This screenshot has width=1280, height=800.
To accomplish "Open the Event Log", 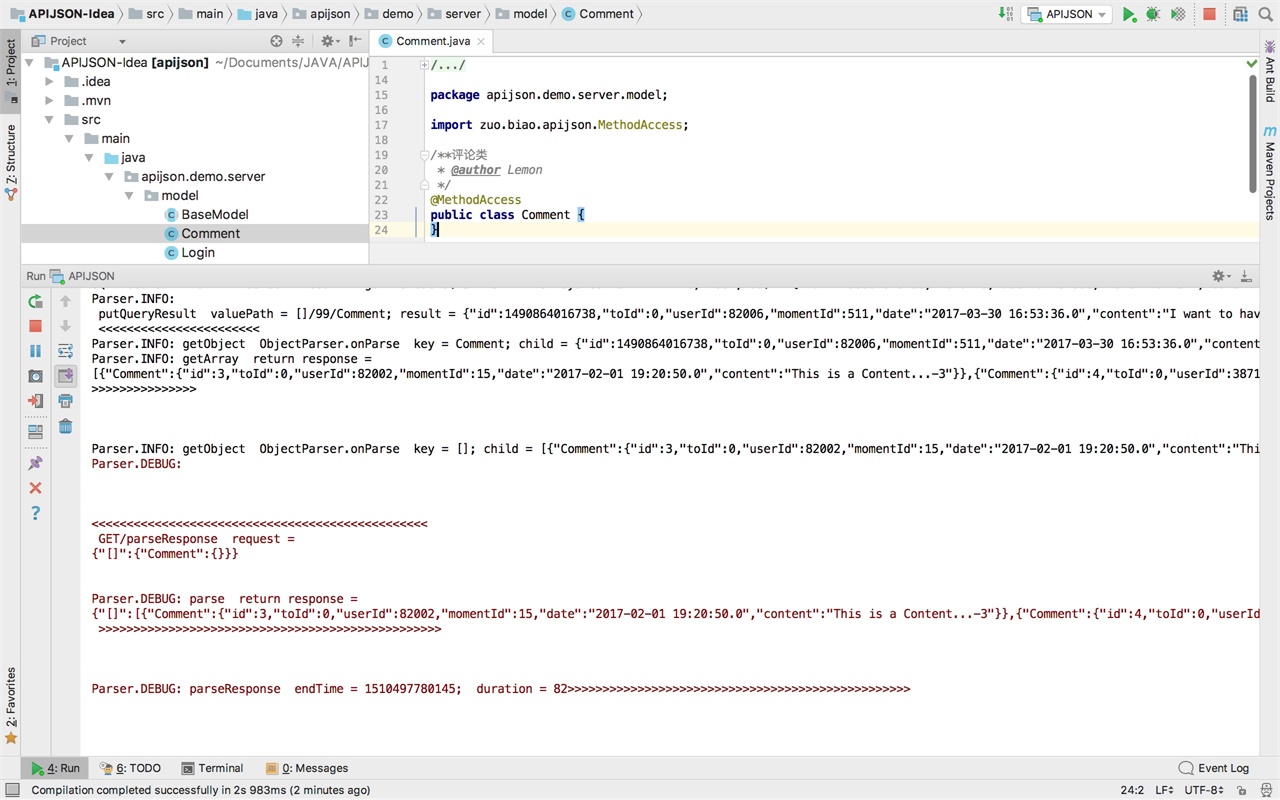I will 1214,768.
